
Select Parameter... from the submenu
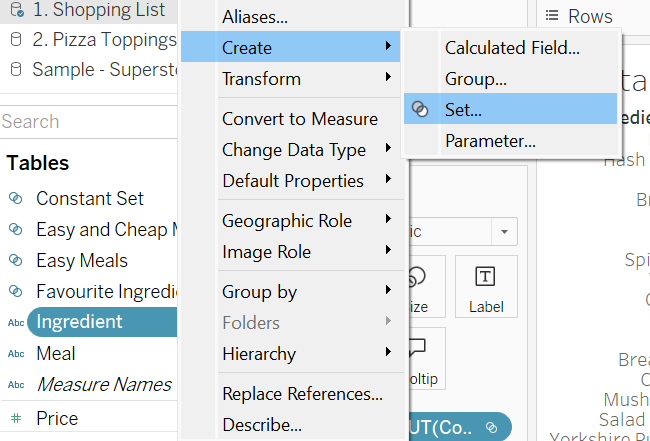click(490, 141)
